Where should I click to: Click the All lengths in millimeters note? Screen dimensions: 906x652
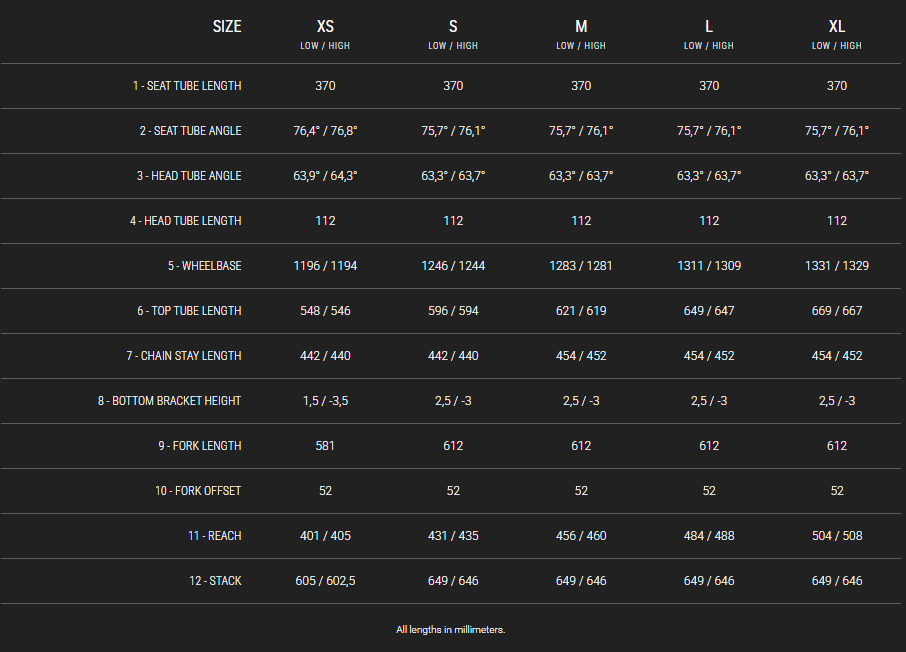(x=451, y=629)
